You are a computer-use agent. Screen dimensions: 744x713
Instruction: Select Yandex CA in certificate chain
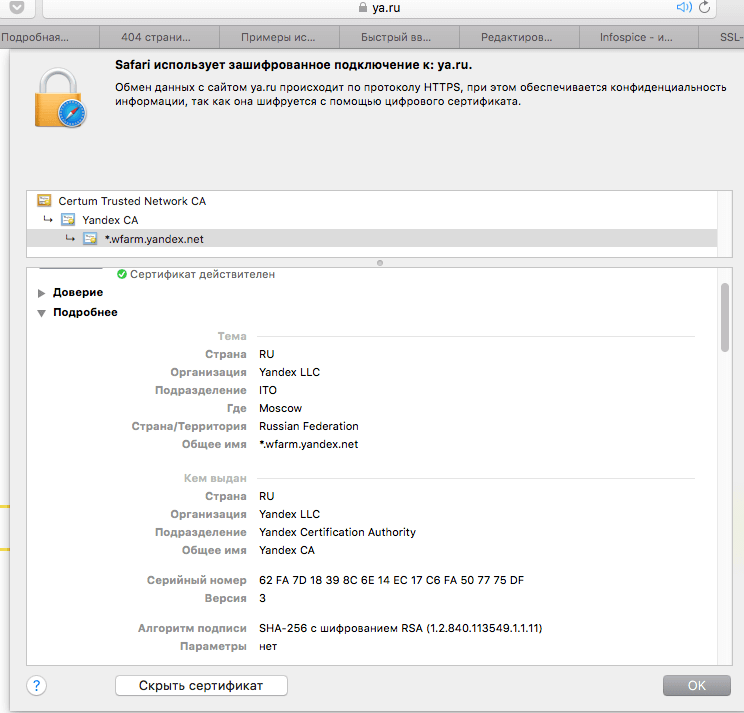(x=372, y=220)
